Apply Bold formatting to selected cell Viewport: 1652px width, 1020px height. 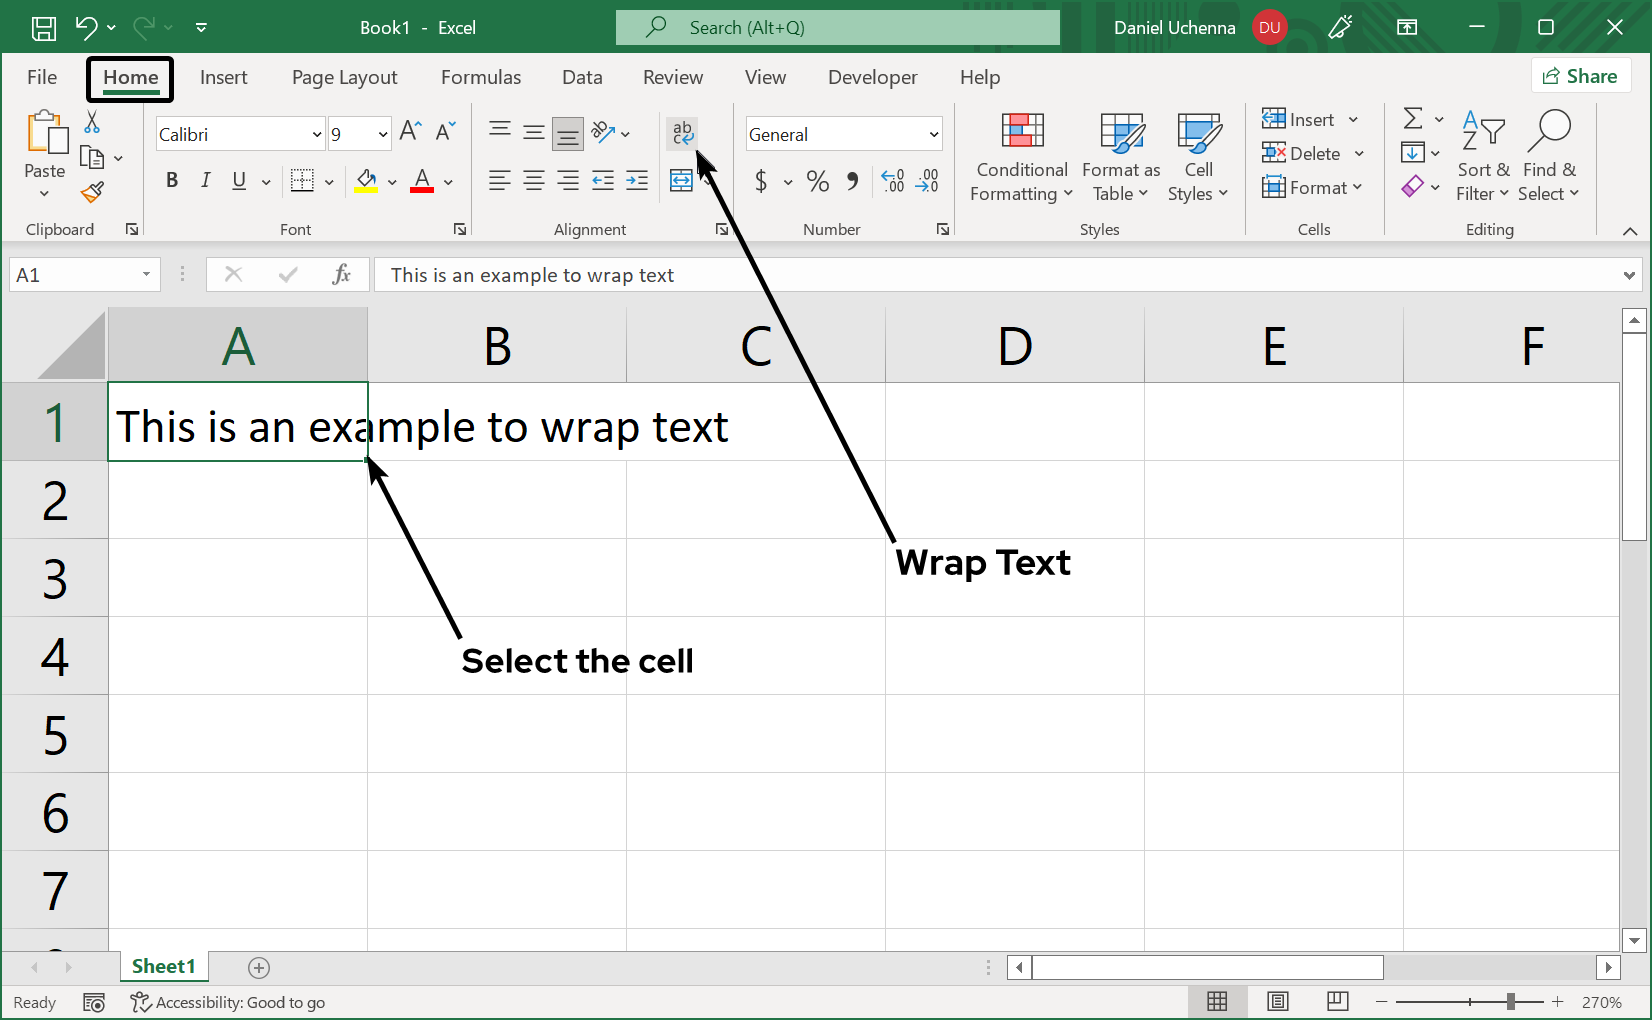[171, 181]
